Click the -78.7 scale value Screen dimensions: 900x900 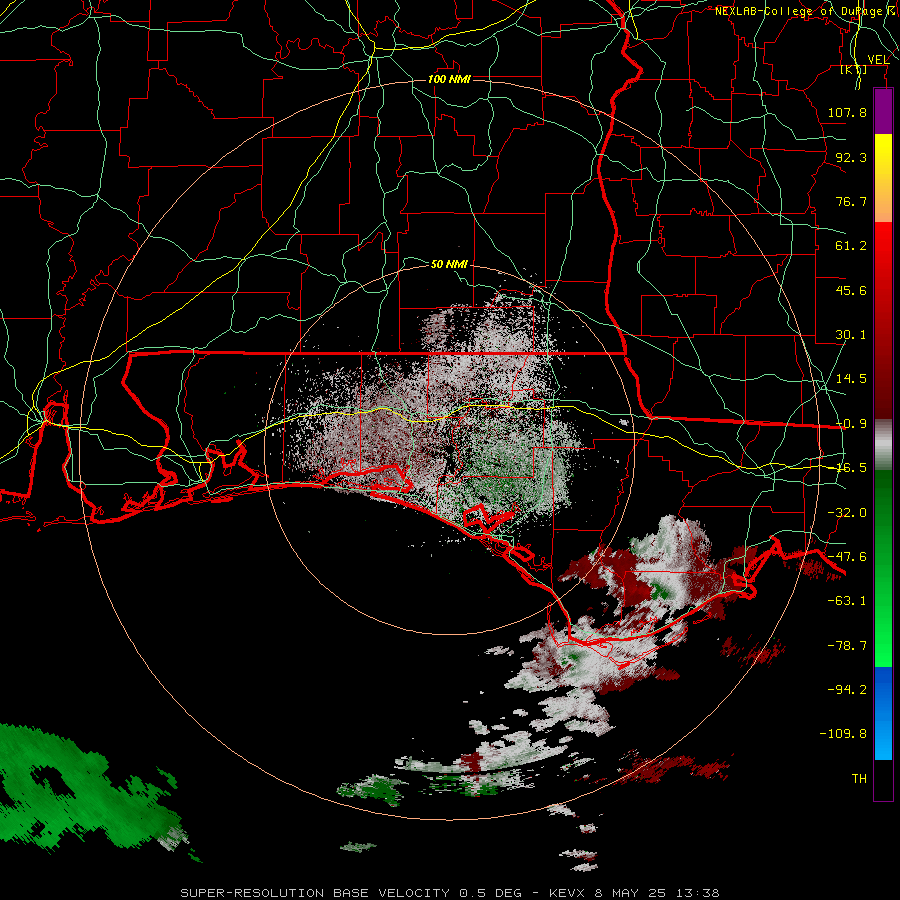coord(847,646)
